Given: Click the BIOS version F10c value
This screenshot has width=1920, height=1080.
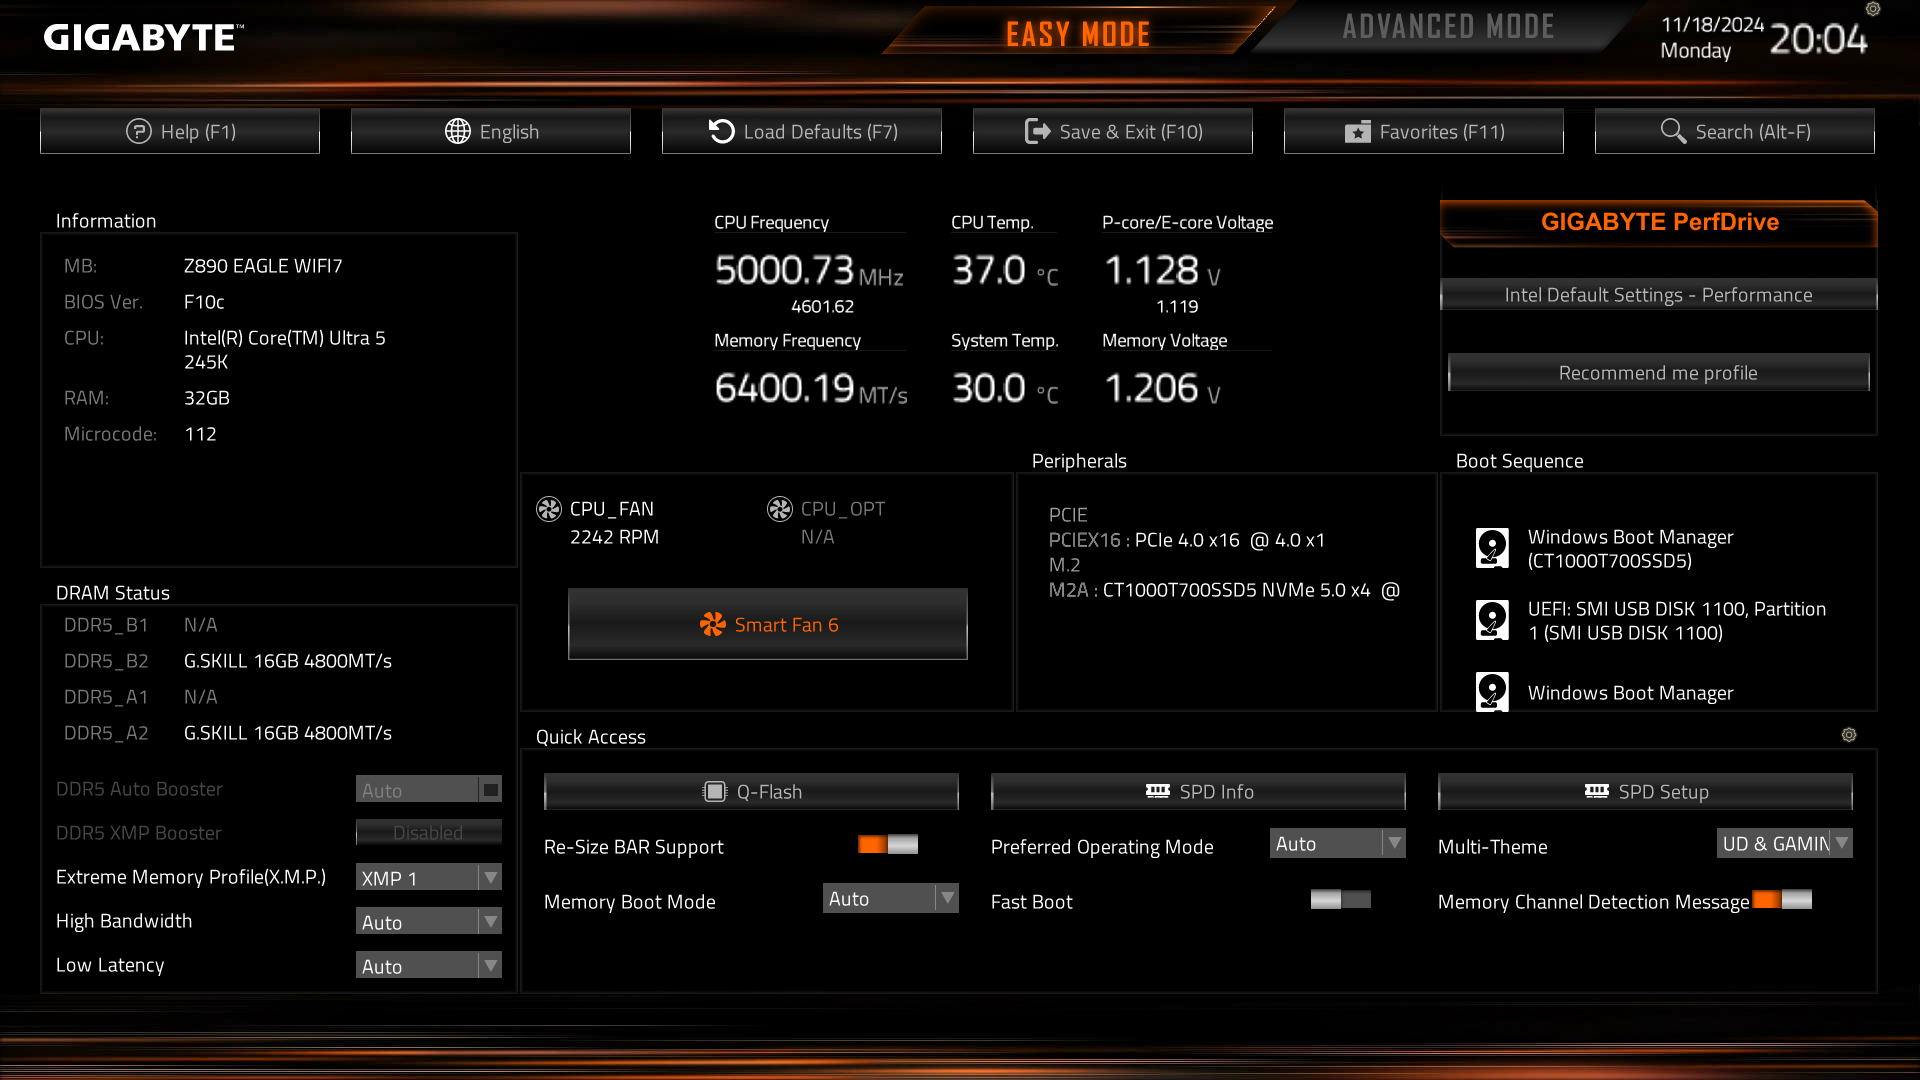Looking at the screenshot, I should tap(204, 302).
